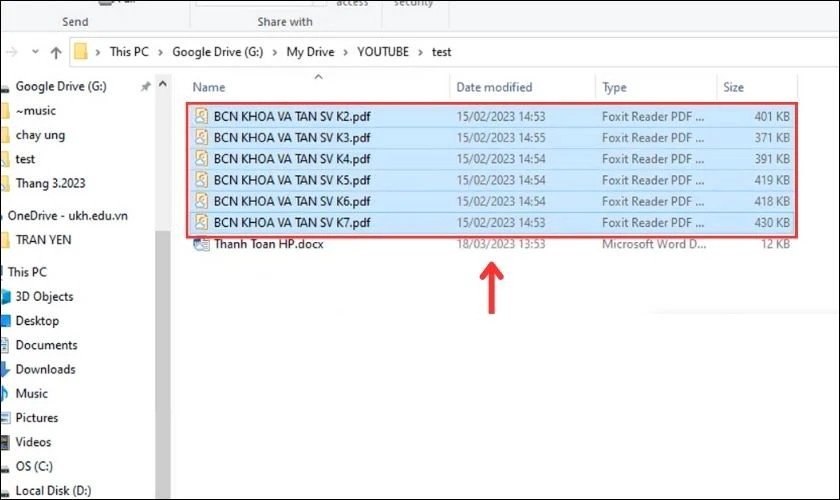Open OS (C:) drive in navigation pane

coord(34,466)
